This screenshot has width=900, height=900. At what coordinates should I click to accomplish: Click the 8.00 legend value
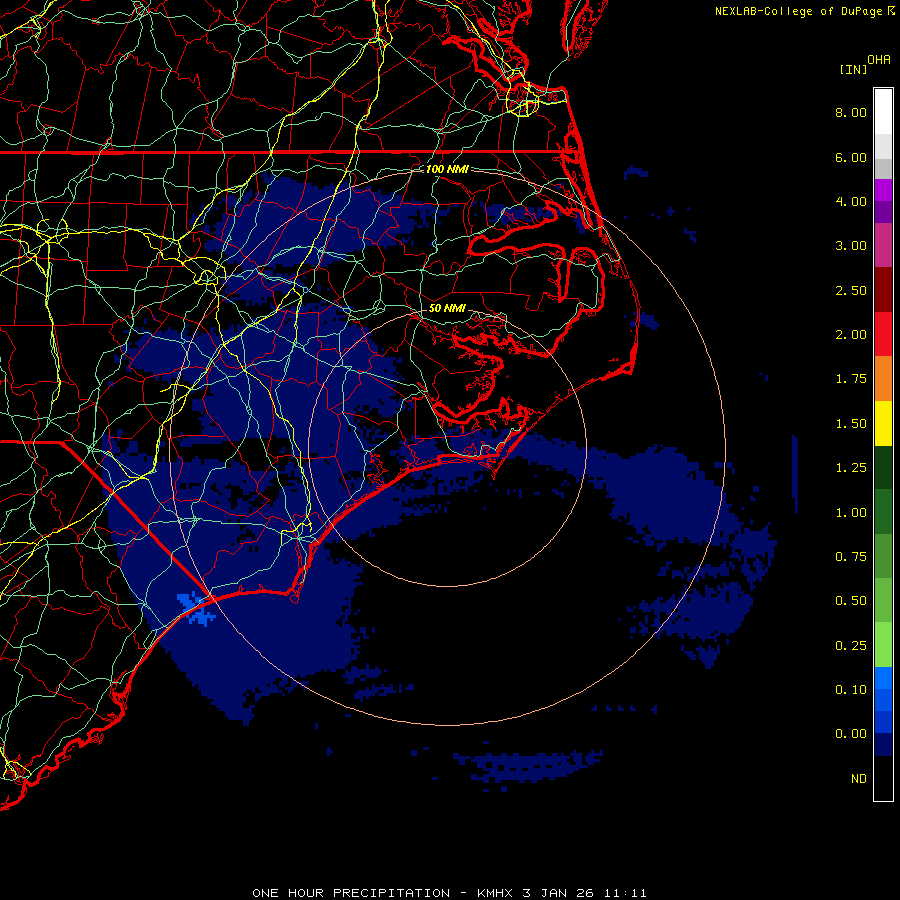(851, 112)
